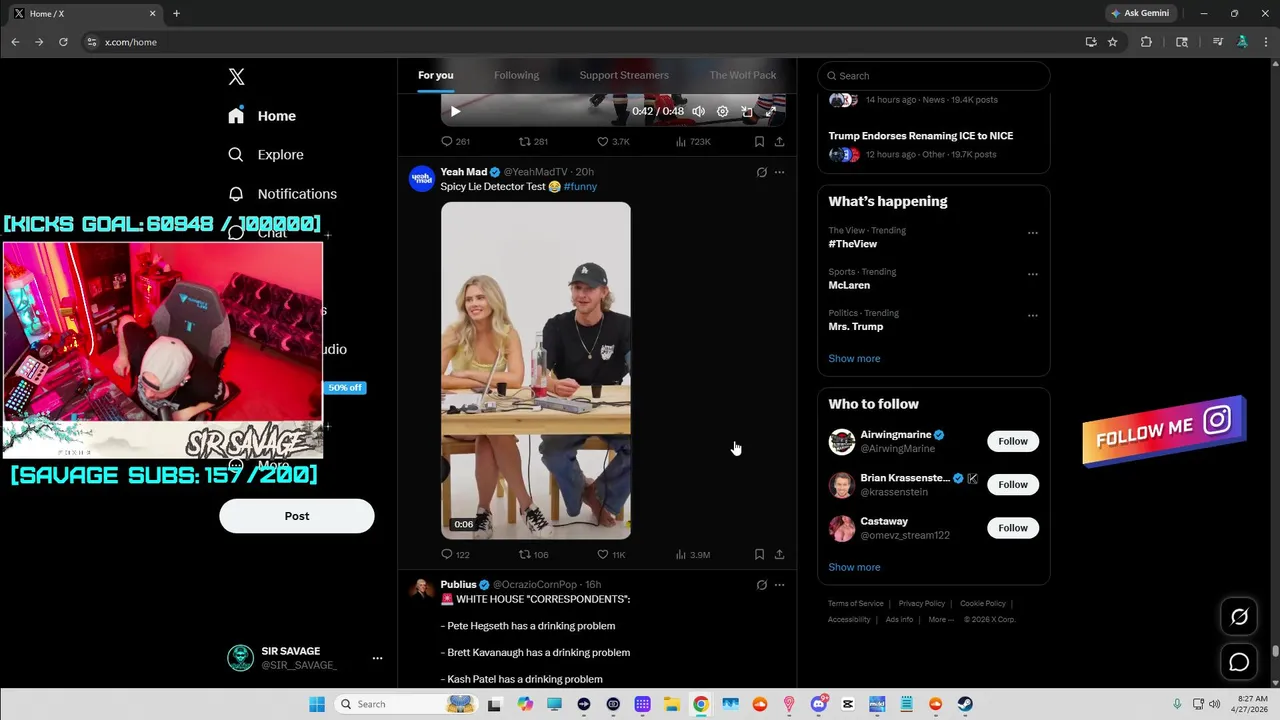Image resolution: width=1280 pixels, height=720 pixels.
Task: Mute the hockey video volume icon
Action: click(698, 111)
